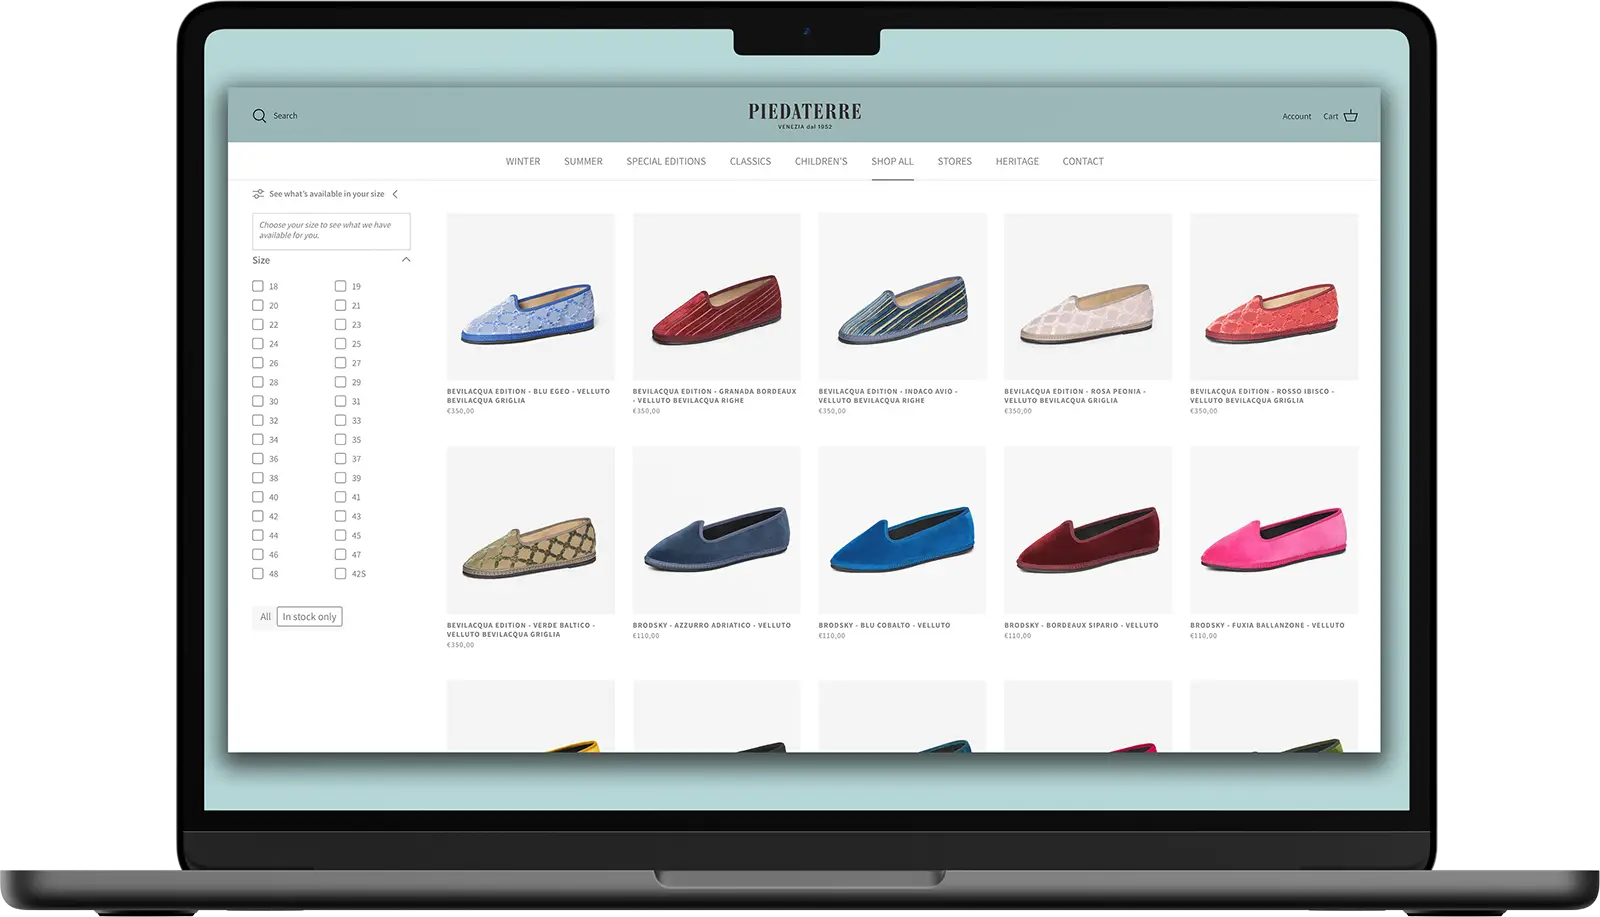
Task: Click 'Choose your size' hint box
Action: point(331,231)
